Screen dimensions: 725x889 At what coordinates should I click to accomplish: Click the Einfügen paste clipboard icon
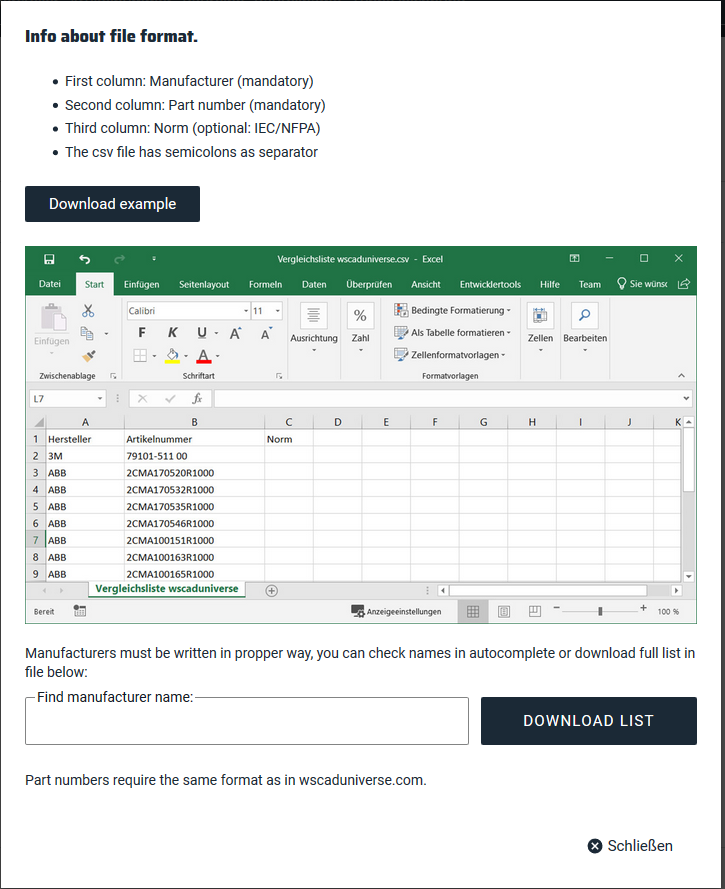coord(53,317)
